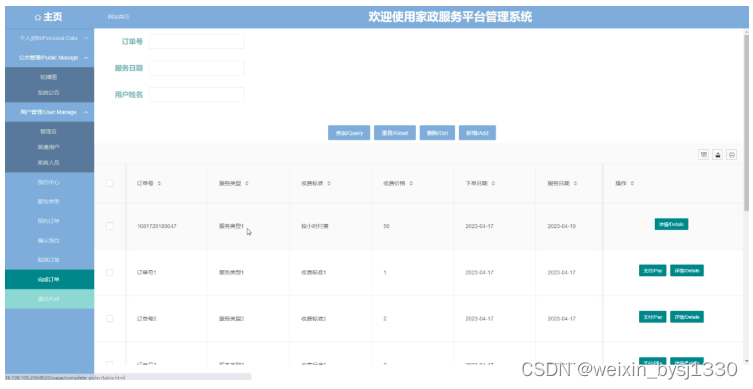Click the 查询/Query button
The image size is (753, 389).
tap(349, 133)
